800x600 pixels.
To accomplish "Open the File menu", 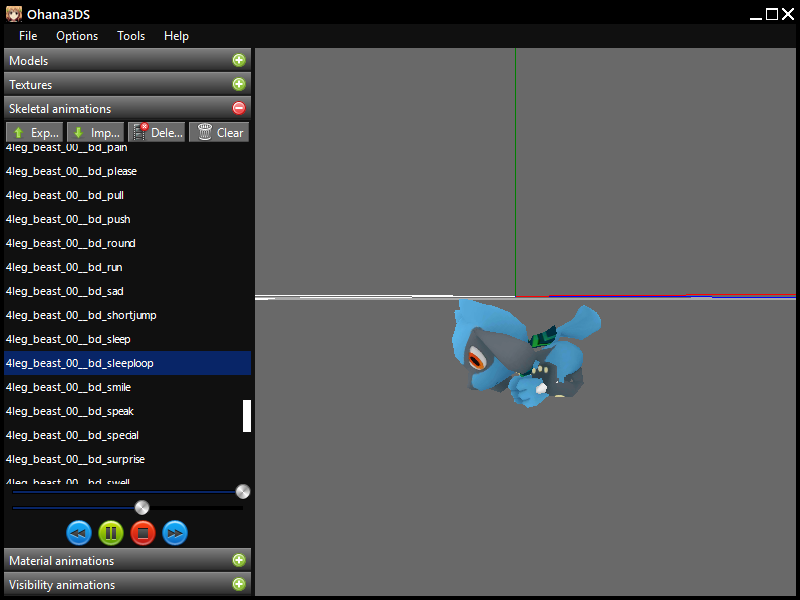I will [28, 36].
